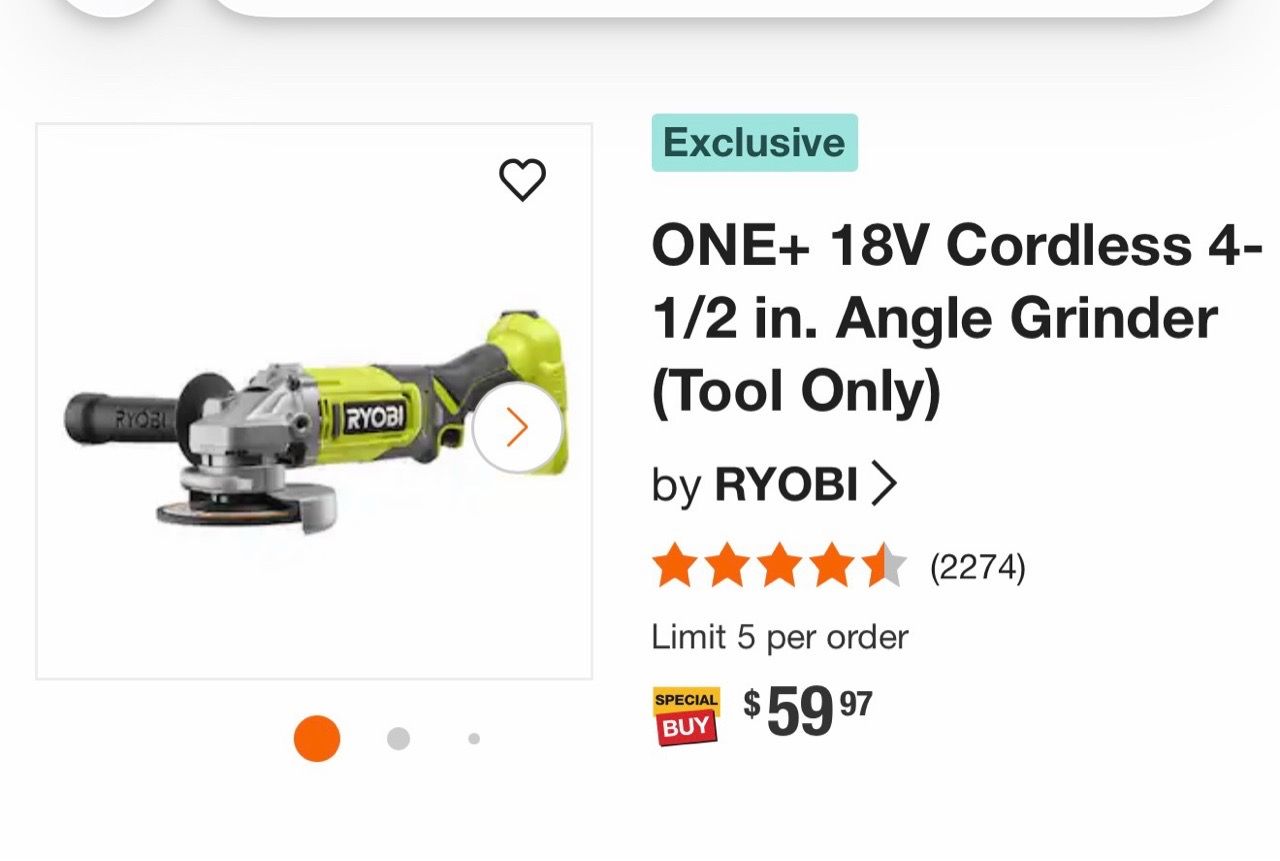Click the first orange rating star

[x=674, y=567]
